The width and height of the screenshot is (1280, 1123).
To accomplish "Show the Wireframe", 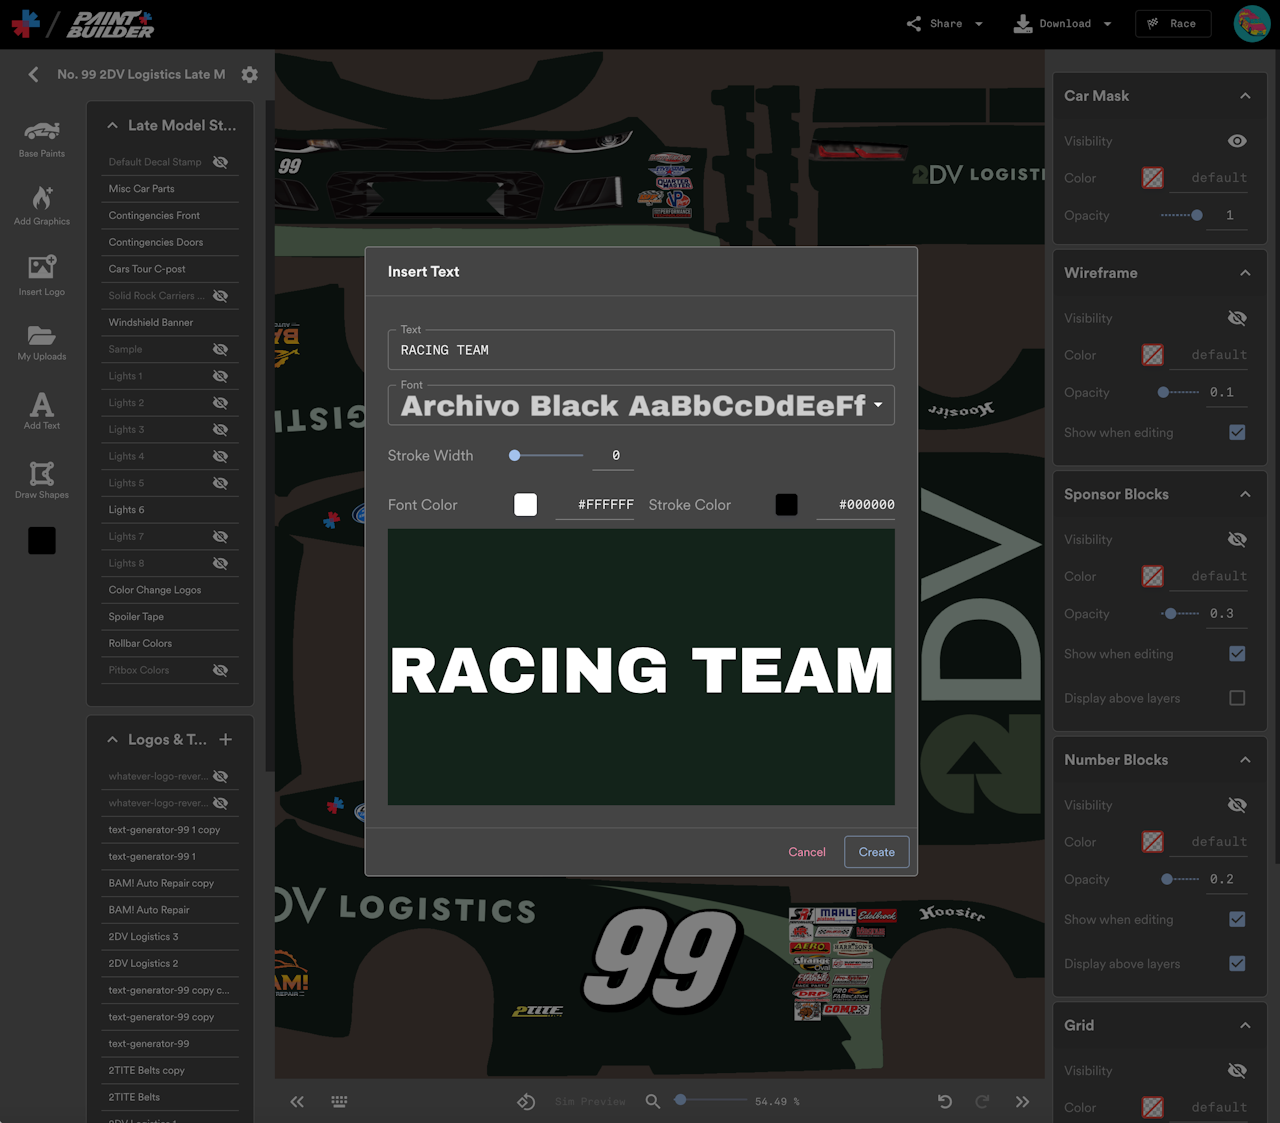I will [1237, 318].
